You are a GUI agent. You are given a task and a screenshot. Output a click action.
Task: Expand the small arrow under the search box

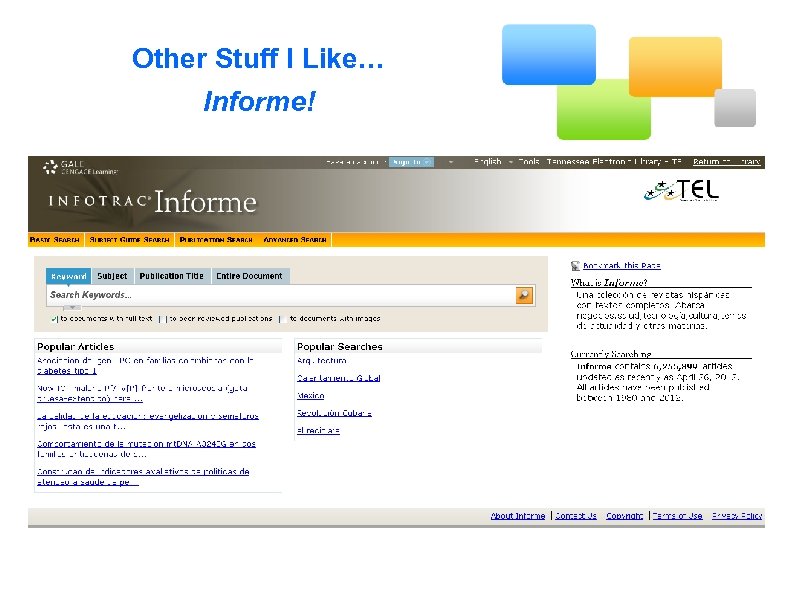72,308
